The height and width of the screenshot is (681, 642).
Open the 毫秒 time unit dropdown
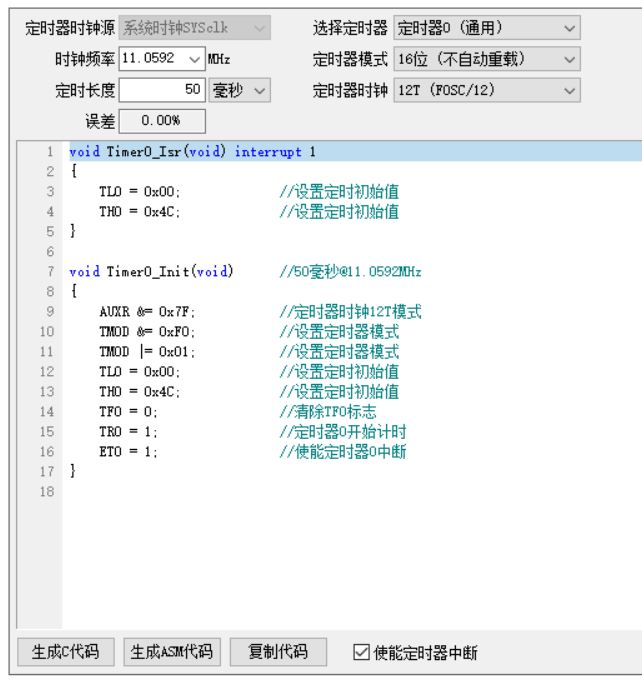[239, 90]
